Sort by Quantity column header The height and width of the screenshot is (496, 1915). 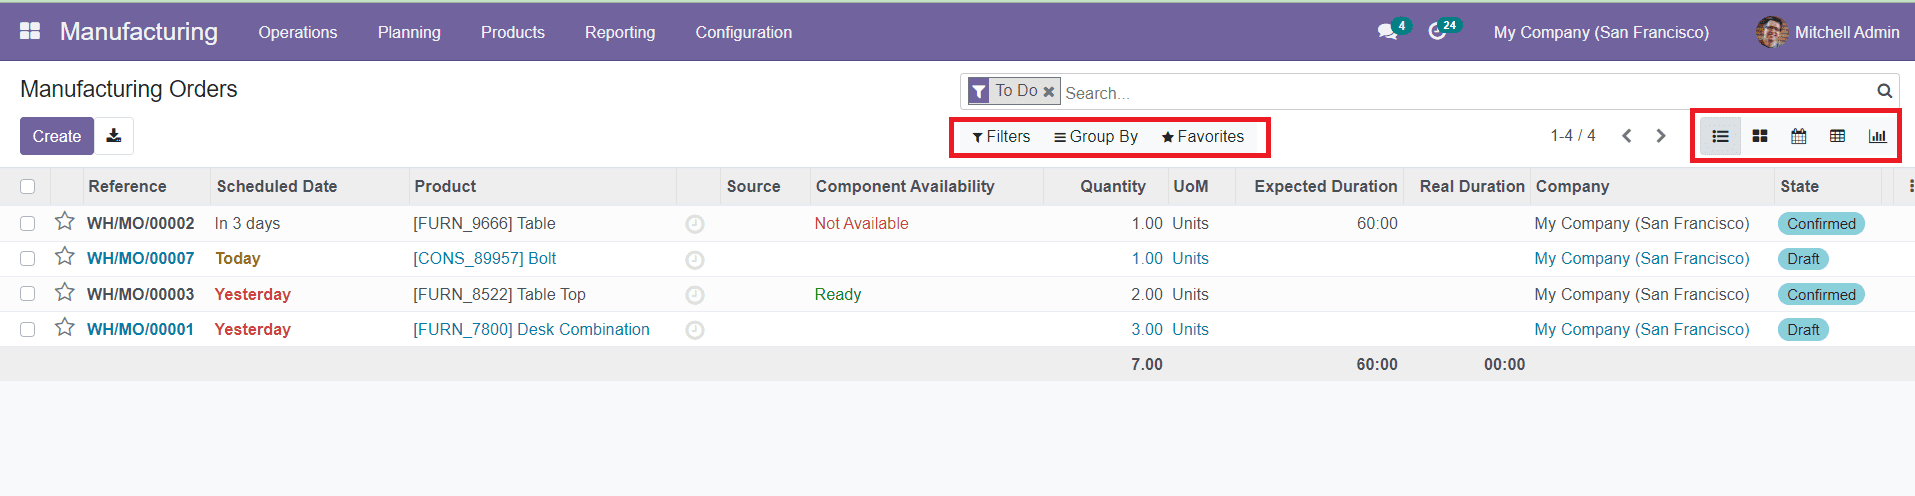1113,187
